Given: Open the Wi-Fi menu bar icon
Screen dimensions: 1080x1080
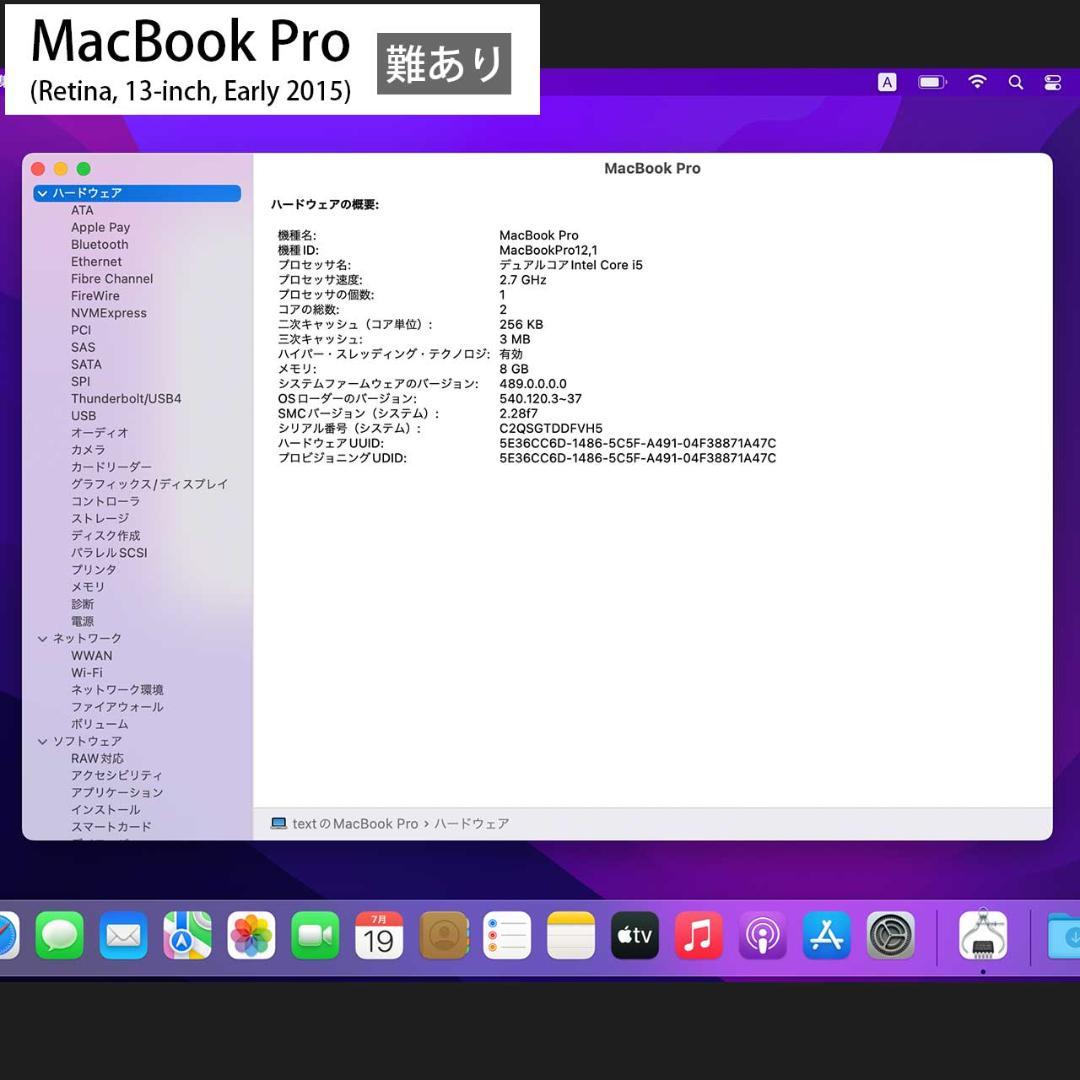Looking at the screenshot, I should coord(977,82).
